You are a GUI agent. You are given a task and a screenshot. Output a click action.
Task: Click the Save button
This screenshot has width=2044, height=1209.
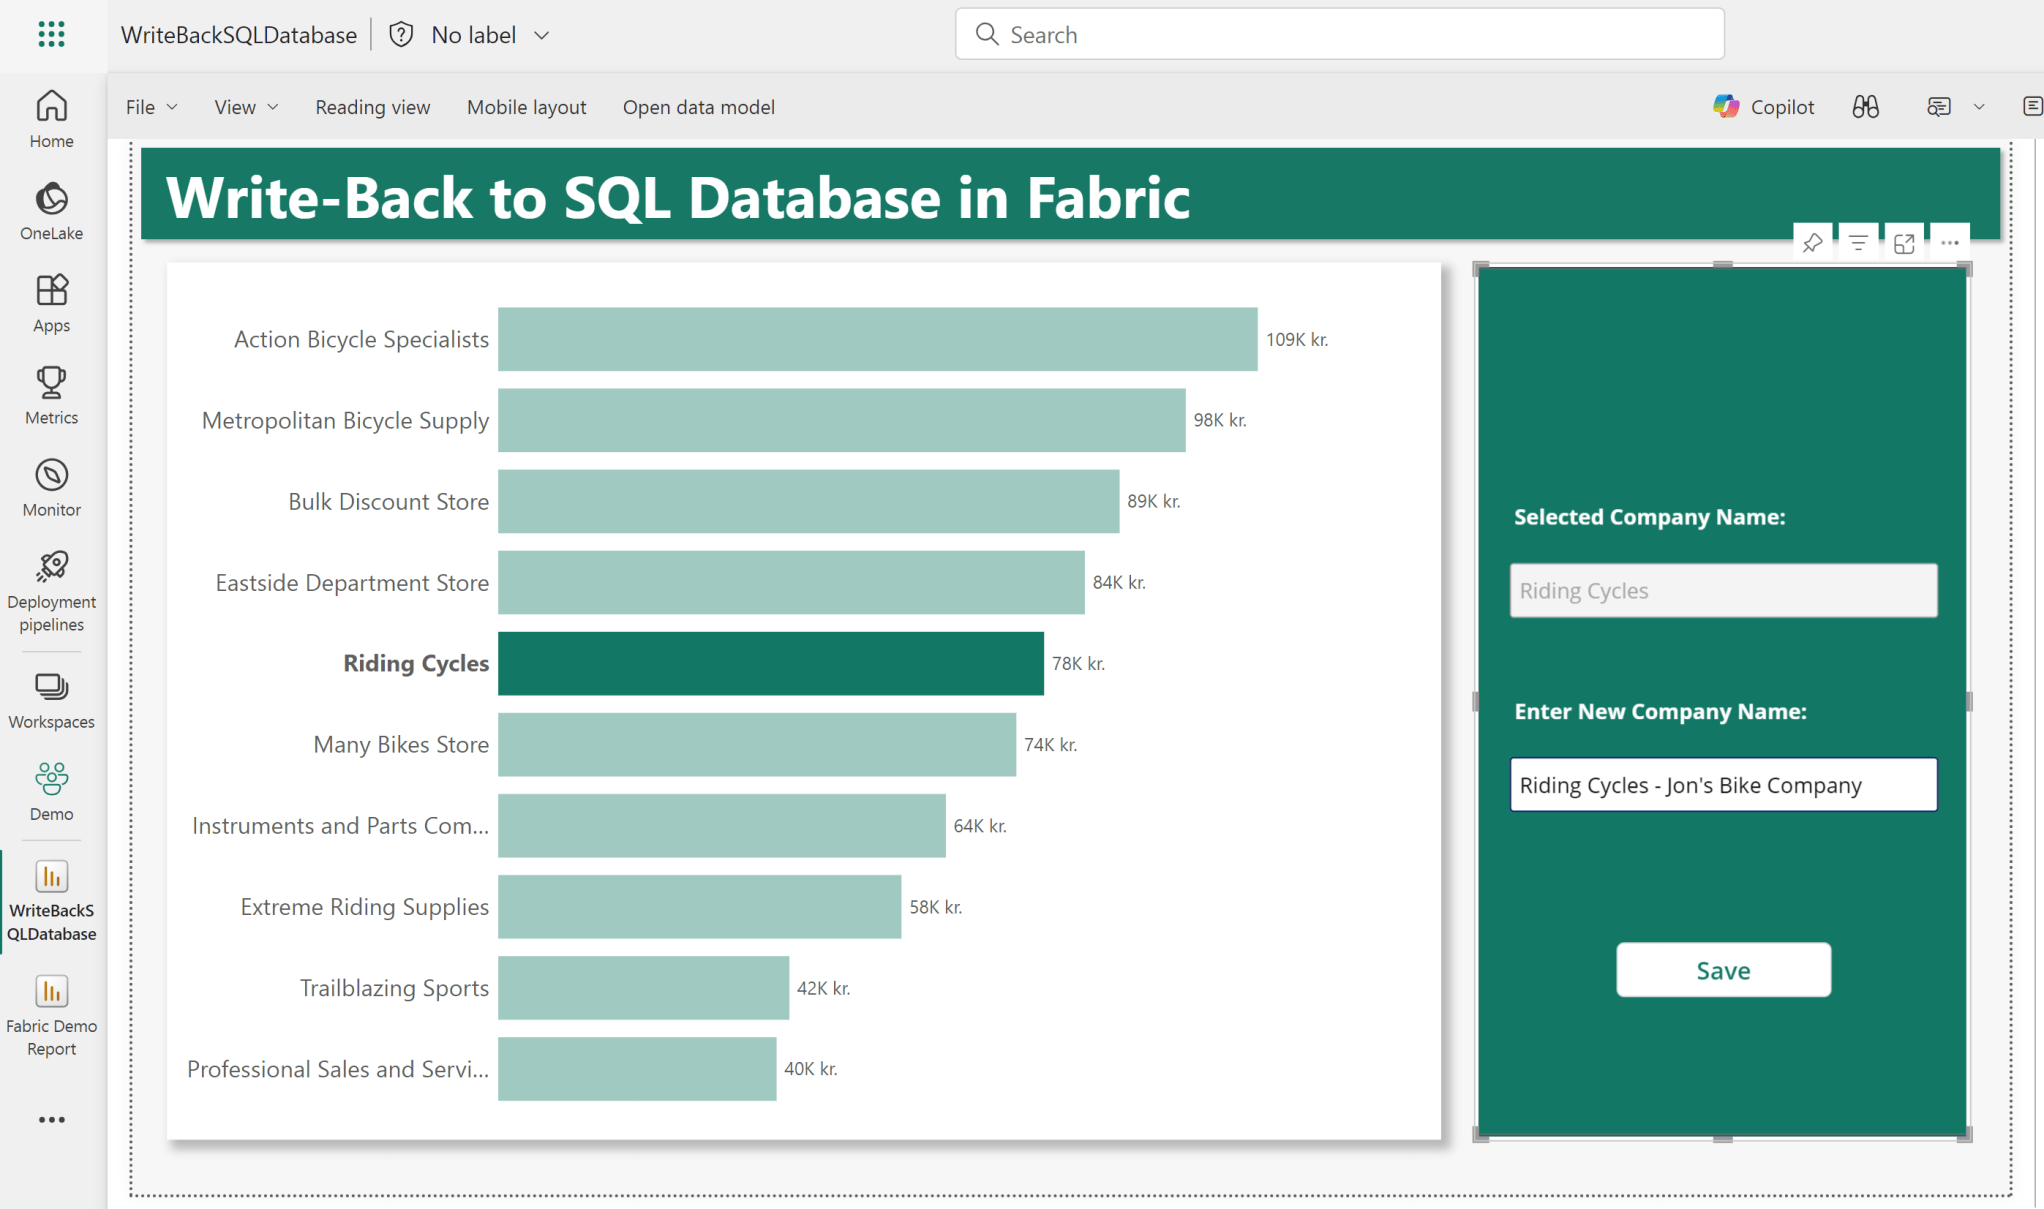pos(1723,969)
